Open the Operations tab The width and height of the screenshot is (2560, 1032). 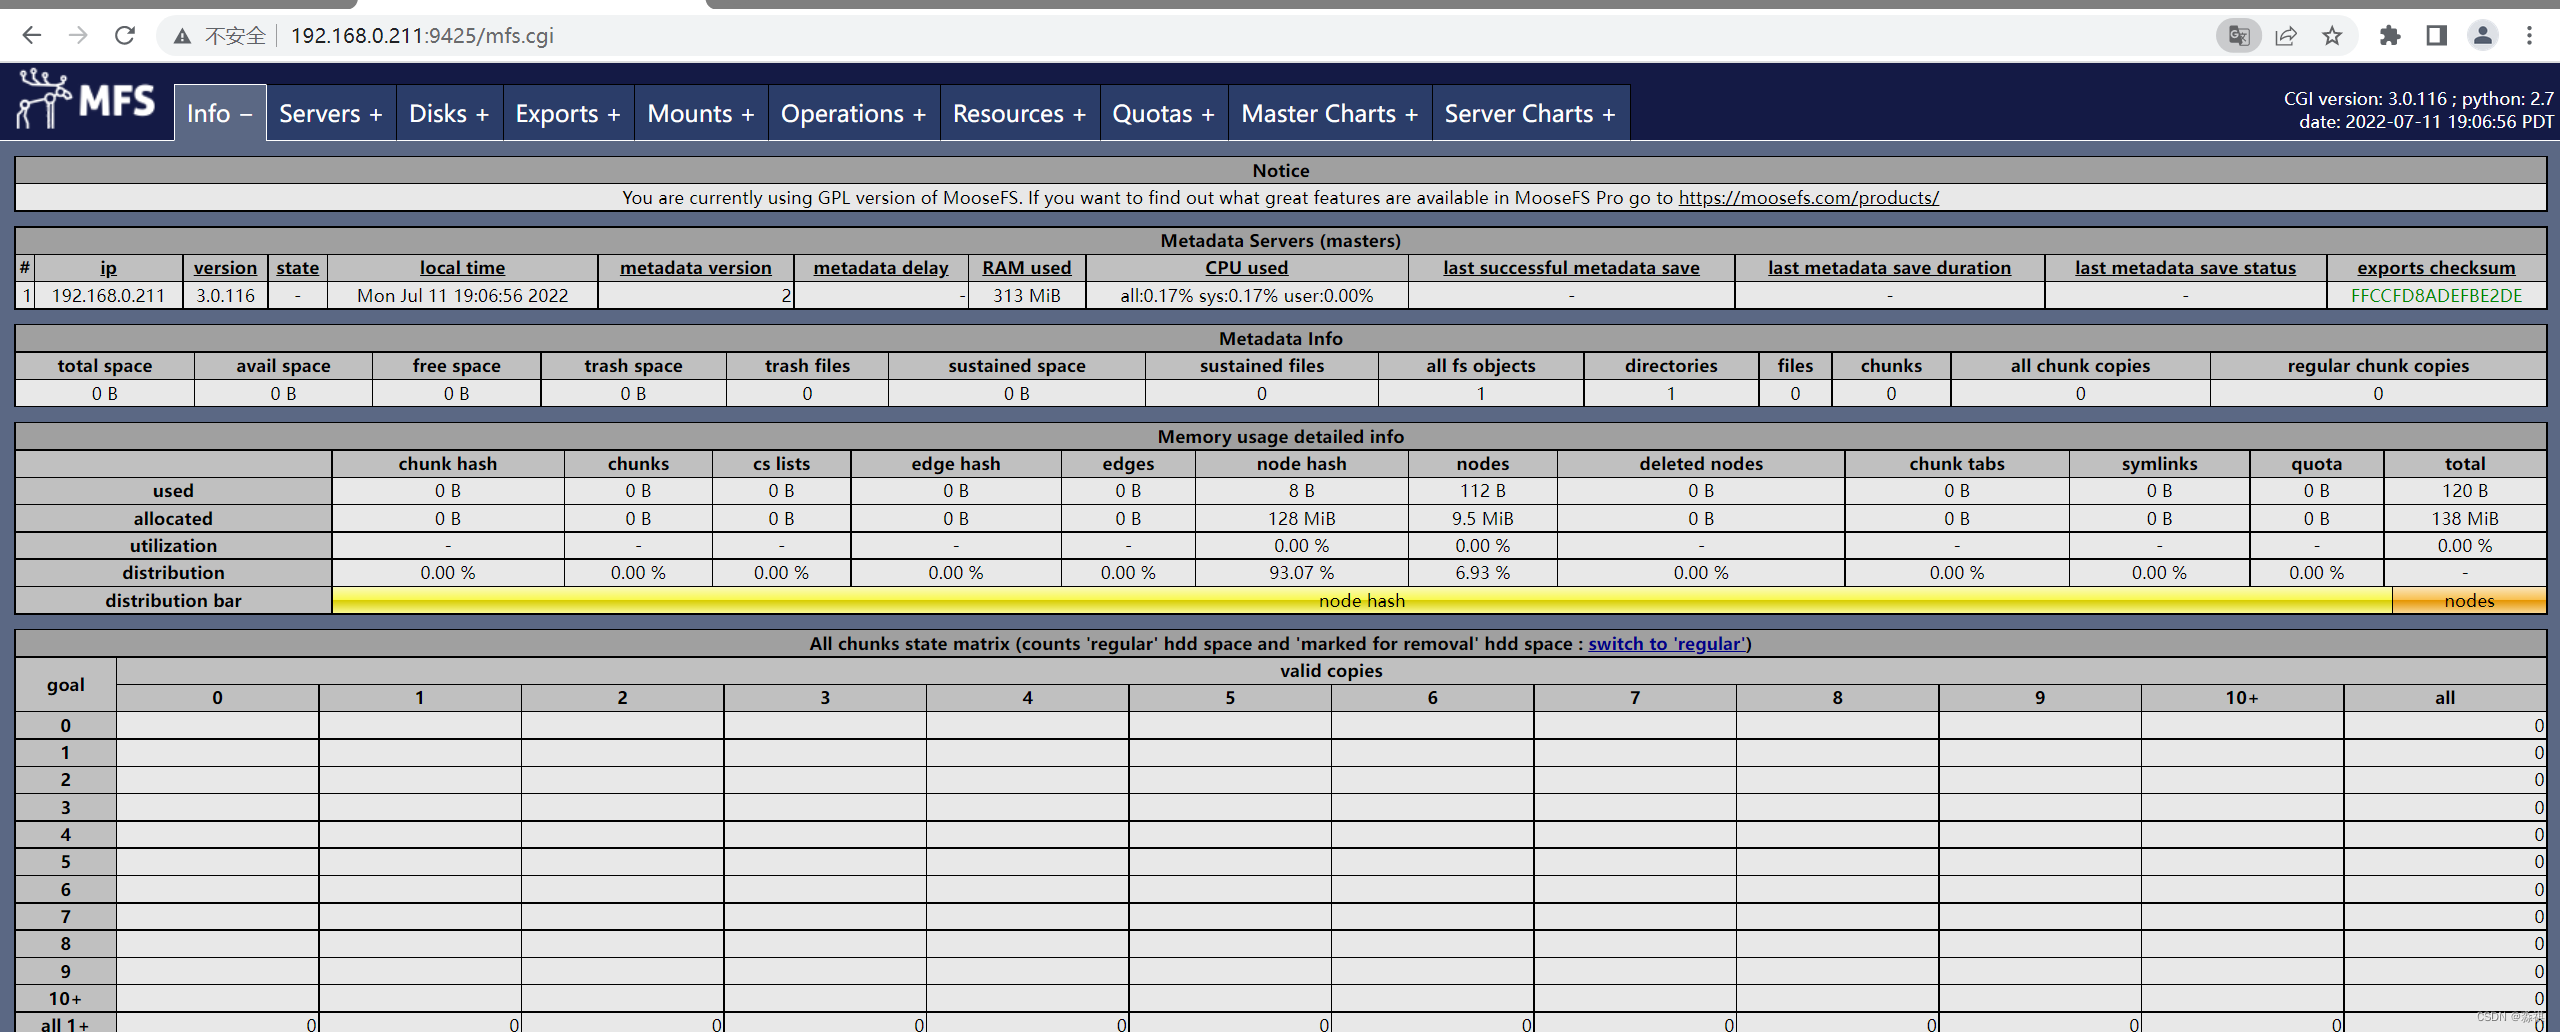point(854,113)
